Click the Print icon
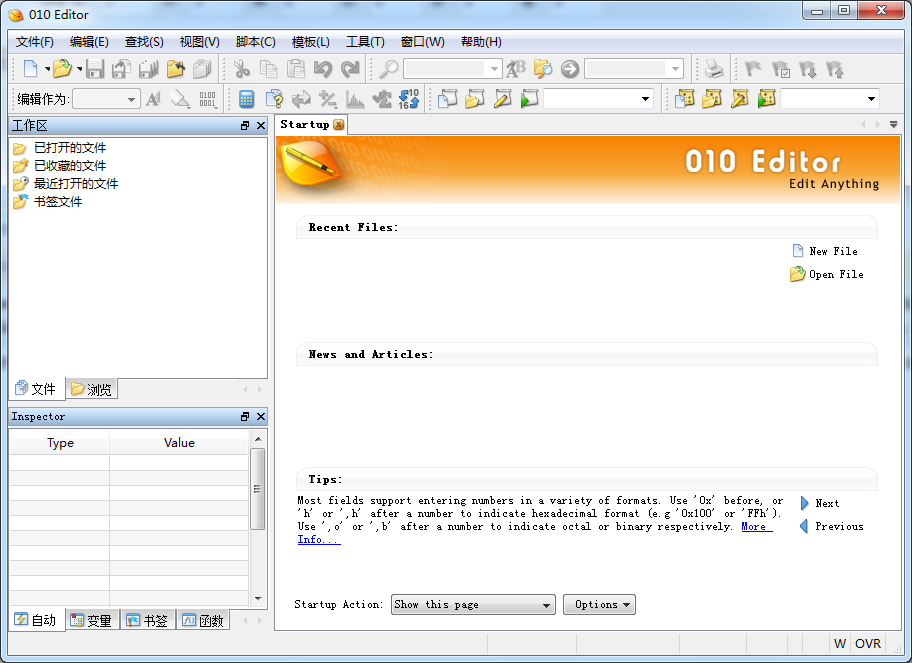Image resolution: width=912 pixels, height=663 pixels. point(713,69)
